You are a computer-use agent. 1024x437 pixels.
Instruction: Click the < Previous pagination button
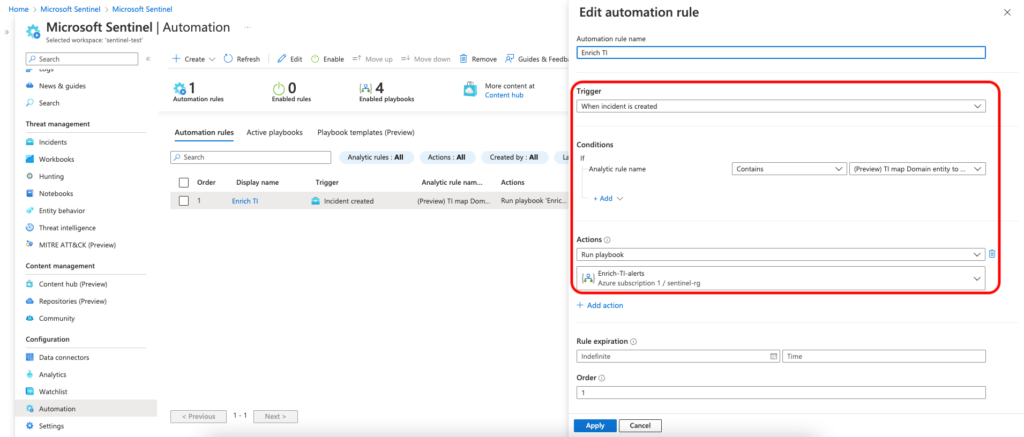tap(199, 416)
